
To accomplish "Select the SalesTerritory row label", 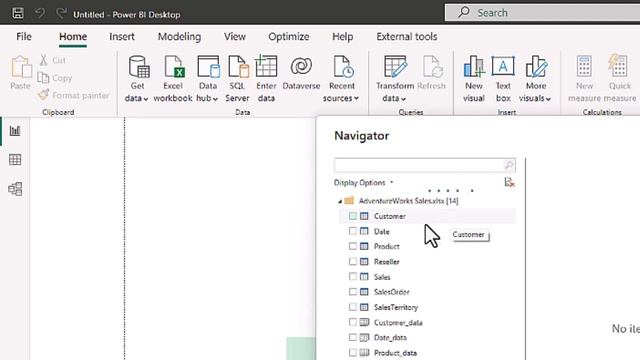I will 396,307.
